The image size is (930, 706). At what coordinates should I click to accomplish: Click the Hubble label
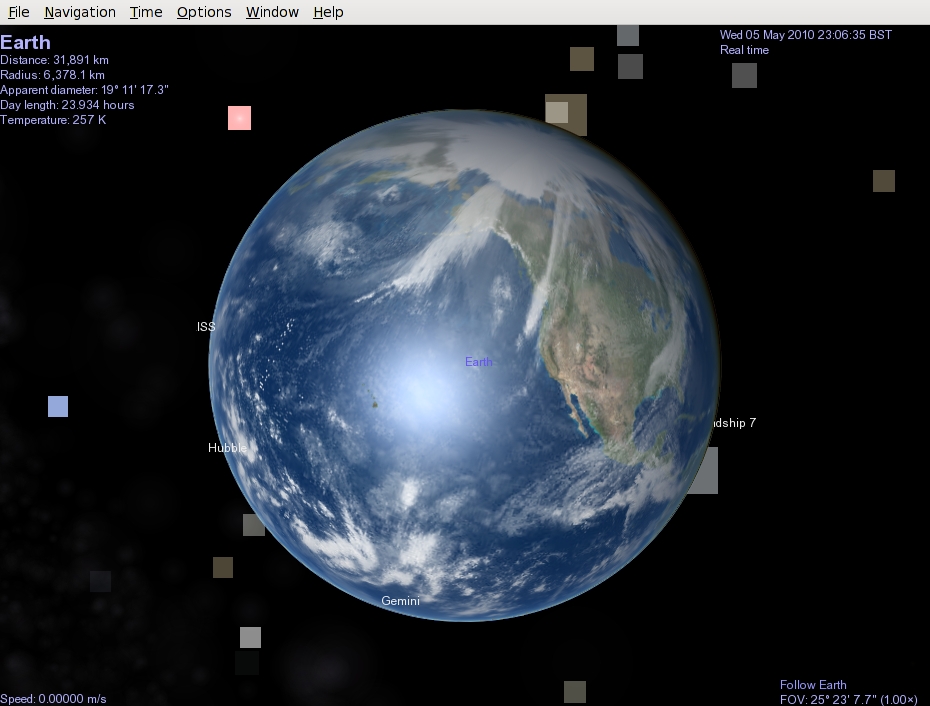pos(227,448)
